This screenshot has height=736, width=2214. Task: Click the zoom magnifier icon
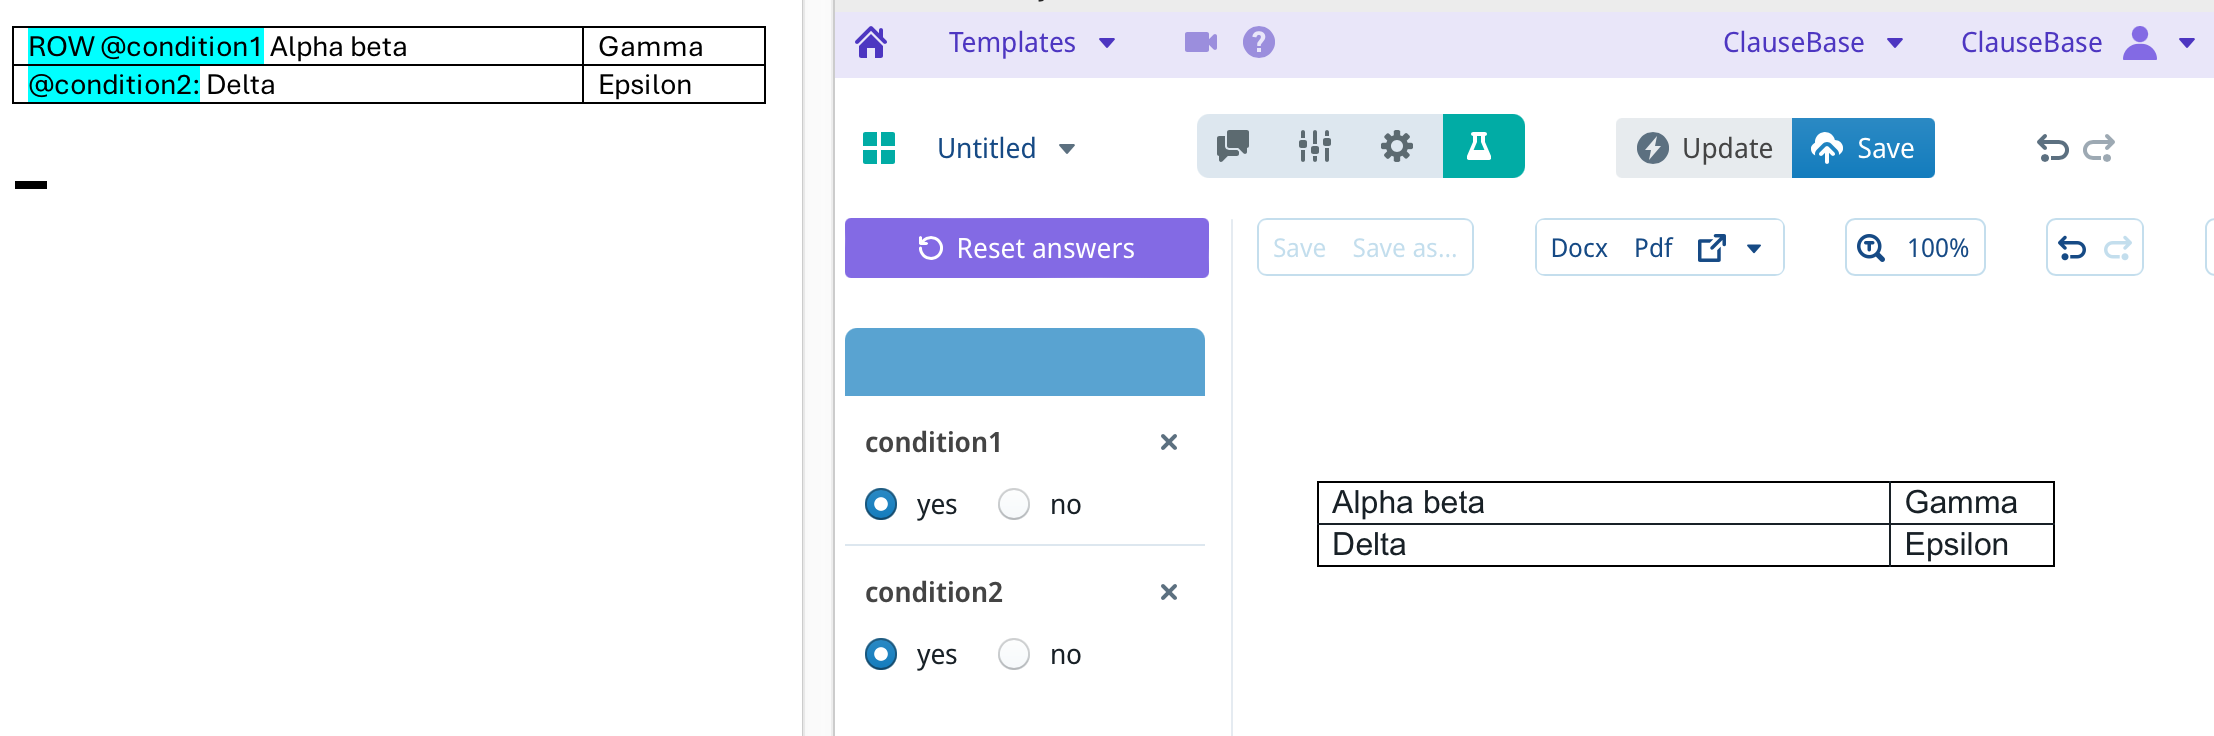click(1871, 248)
